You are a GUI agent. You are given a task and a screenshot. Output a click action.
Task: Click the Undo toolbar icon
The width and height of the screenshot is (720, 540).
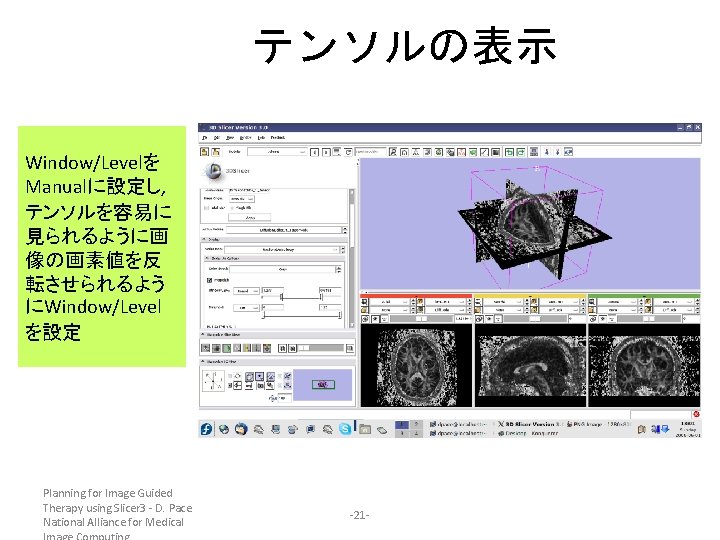[x=509, y=152]
